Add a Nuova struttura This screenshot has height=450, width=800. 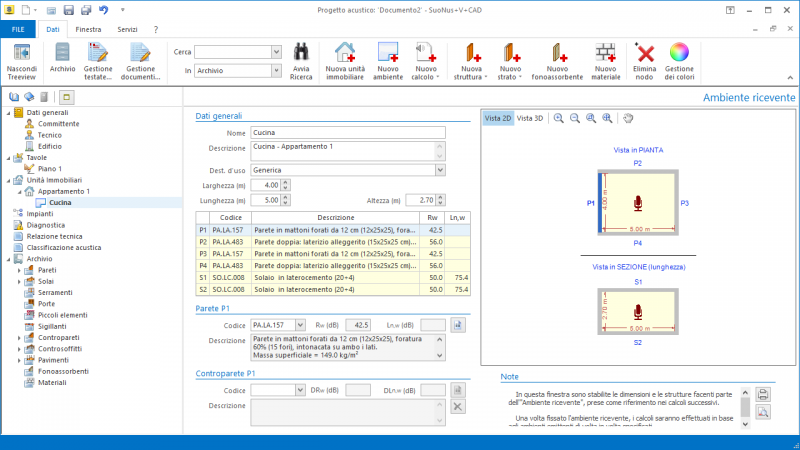(471, 61)
